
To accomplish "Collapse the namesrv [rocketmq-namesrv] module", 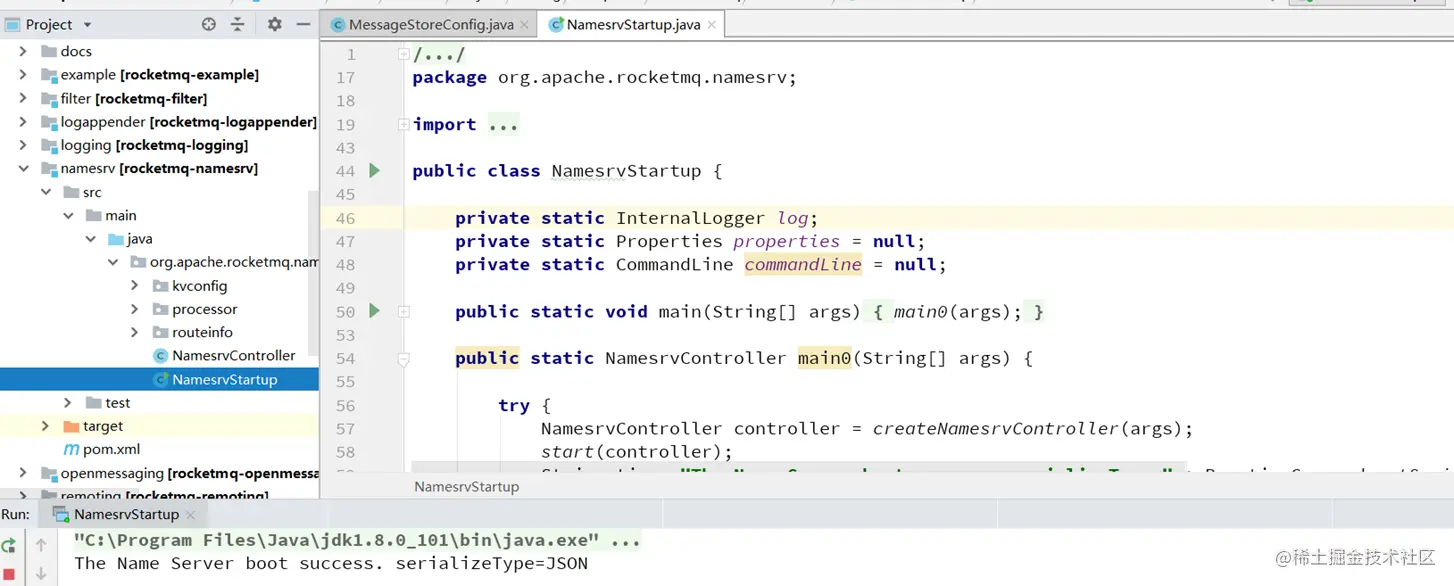I will pos(23,168).
